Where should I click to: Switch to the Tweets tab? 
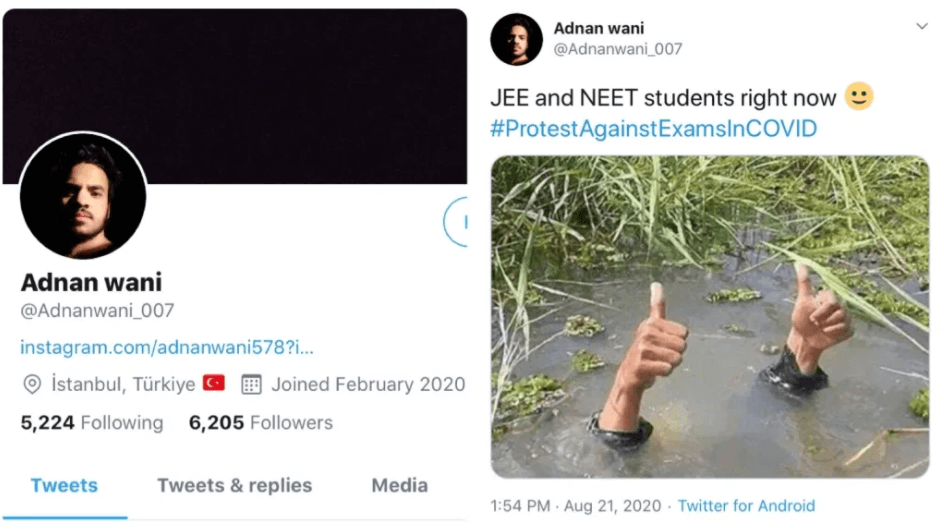click(x=64, y=486)
